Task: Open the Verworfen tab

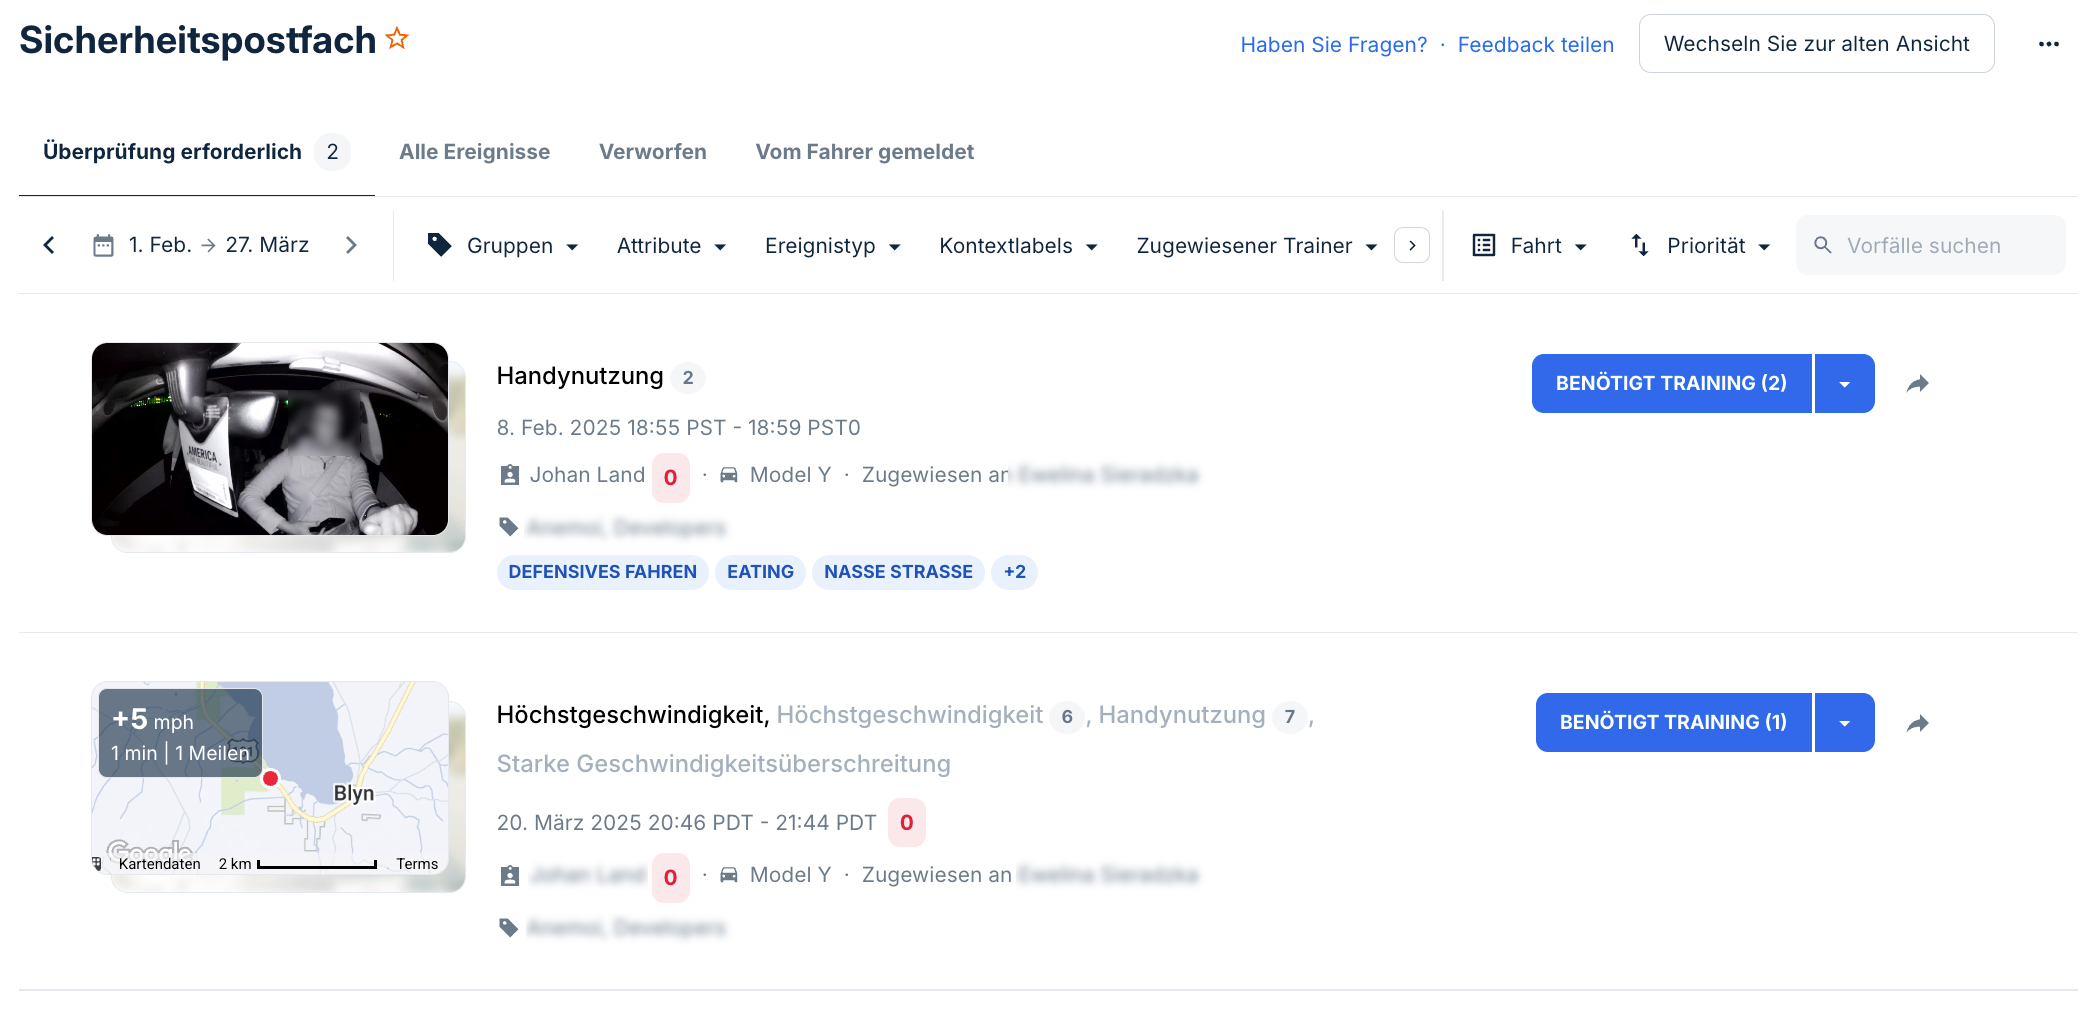Action: [x=652, y=151]
